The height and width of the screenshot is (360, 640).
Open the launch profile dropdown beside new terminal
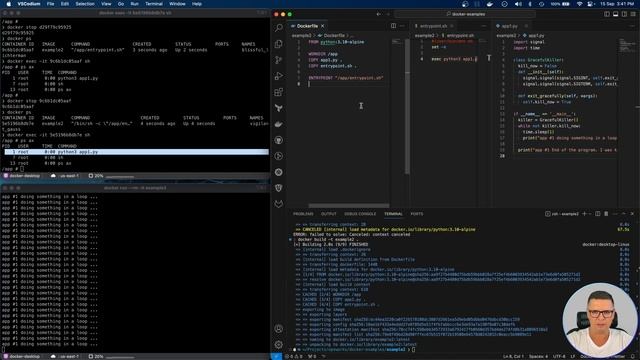[590, 213]
